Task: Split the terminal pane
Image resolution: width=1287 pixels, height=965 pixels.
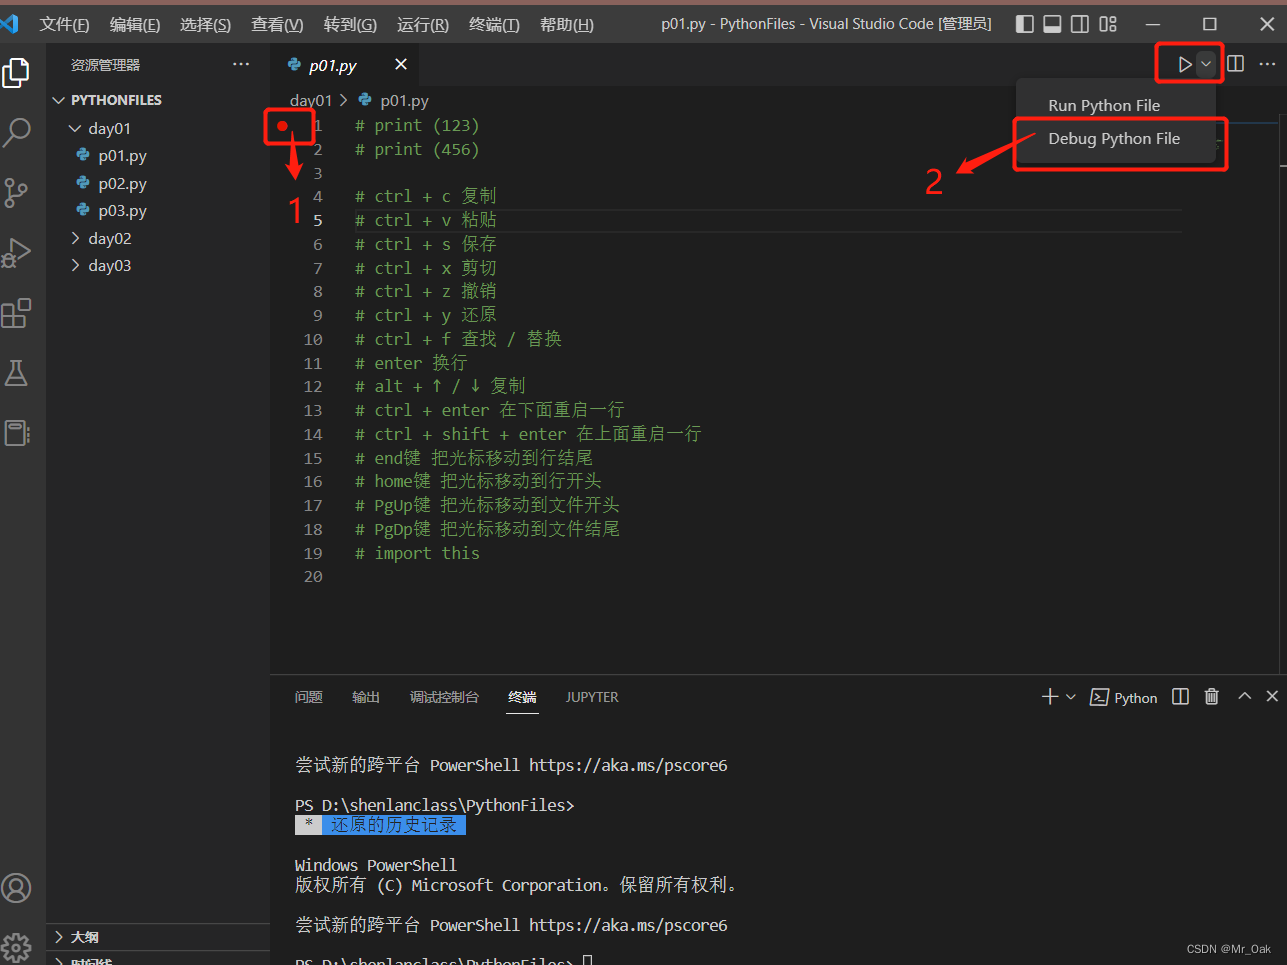Action: coord(1180,697)
